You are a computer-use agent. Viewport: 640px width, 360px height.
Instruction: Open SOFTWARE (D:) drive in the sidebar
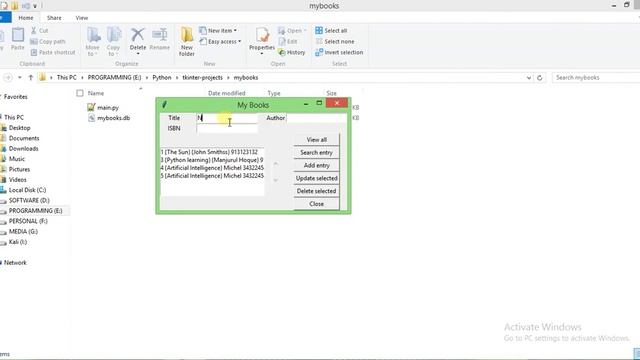point(29,200)
